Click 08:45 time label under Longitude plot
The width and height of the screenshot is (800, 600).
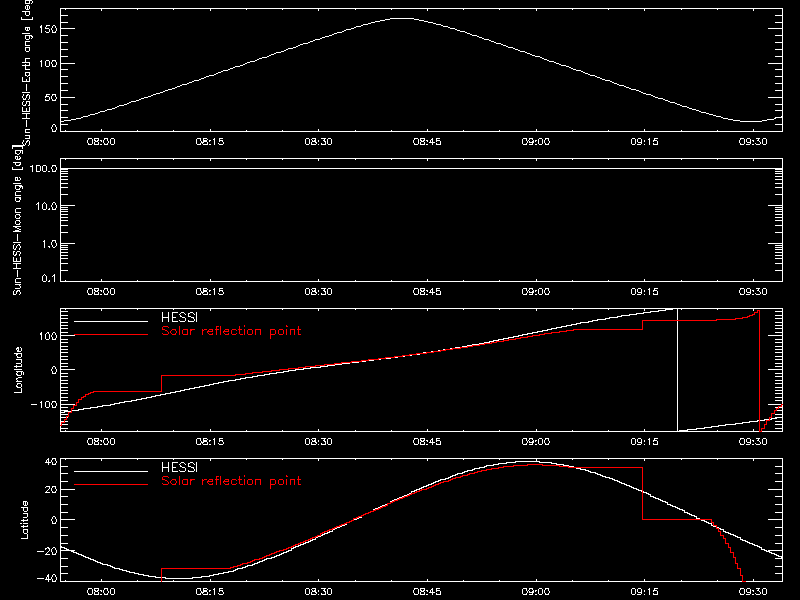click(x=427, y=442)
